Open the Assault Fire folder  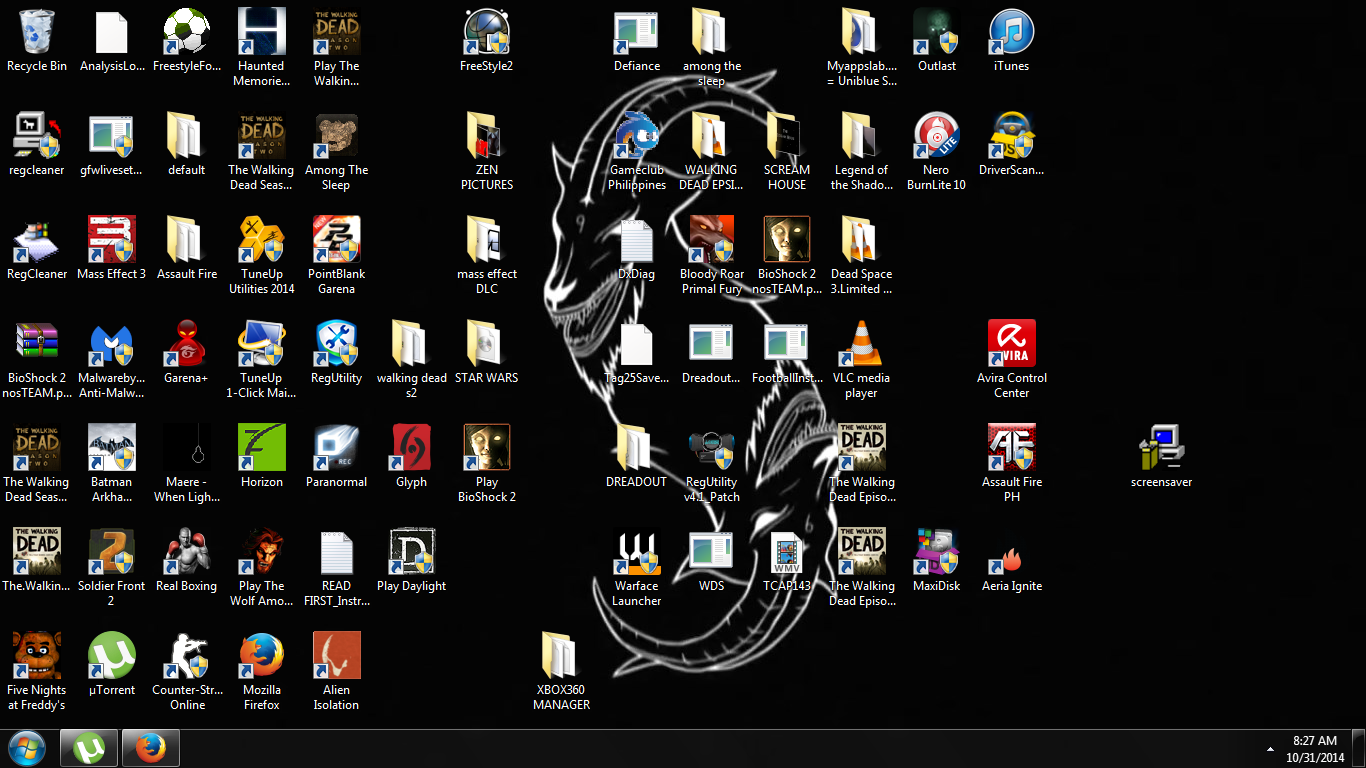click(187, 240)
